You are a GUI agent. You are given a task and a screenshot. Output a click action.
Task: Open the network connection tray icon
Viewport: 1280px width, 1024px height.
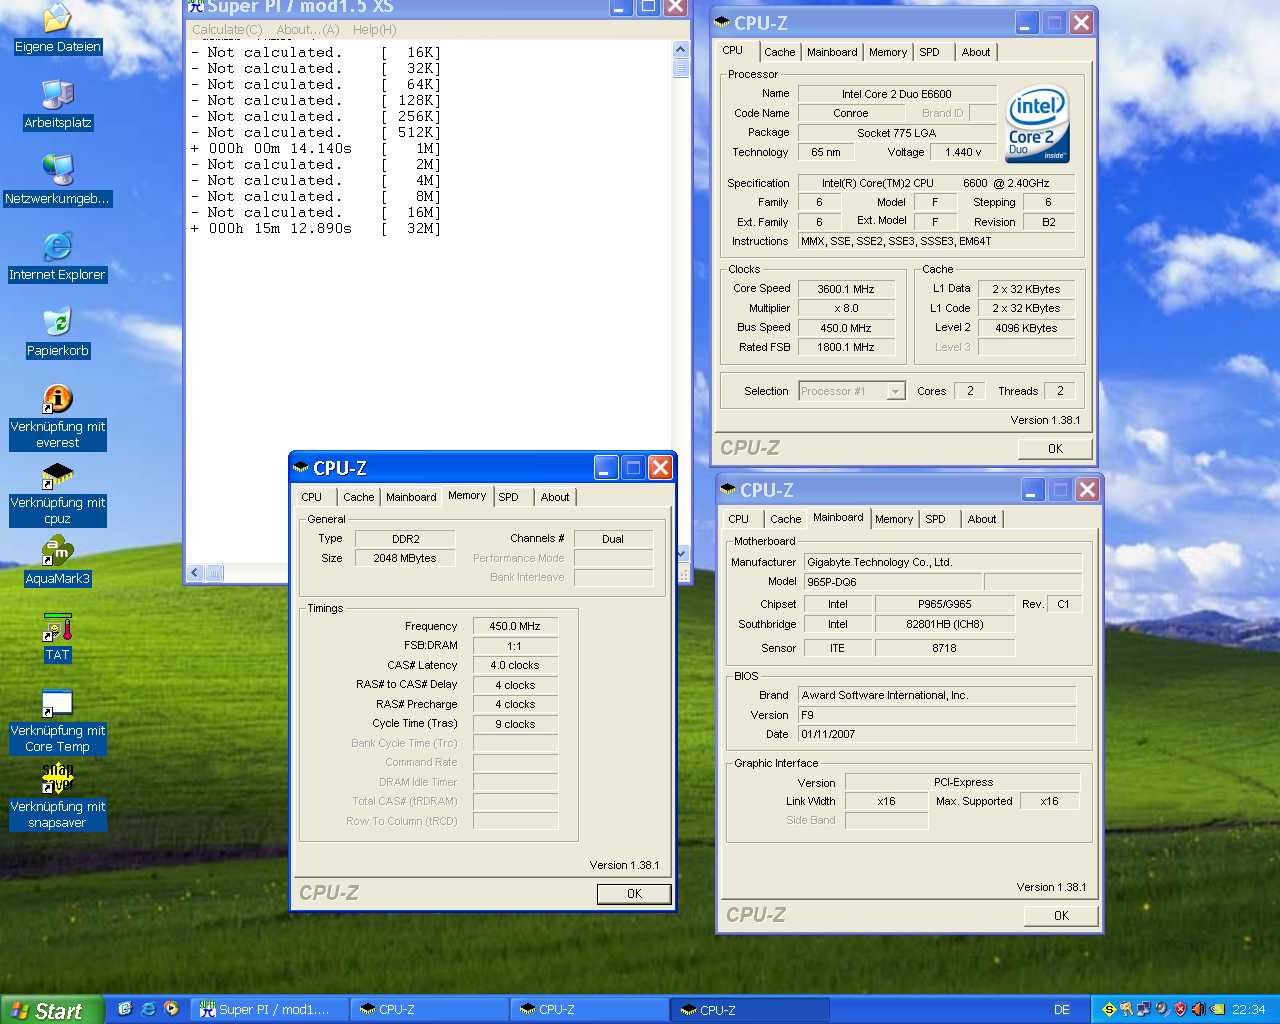[1144, 1010]
